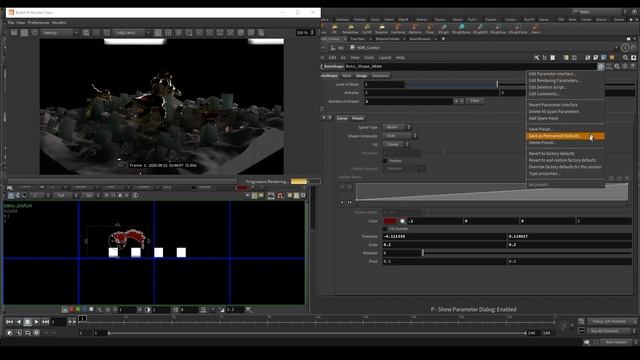Adjust the Level of Detail slider handle
This screenshot has height=360, width=640.
(497, 84)
